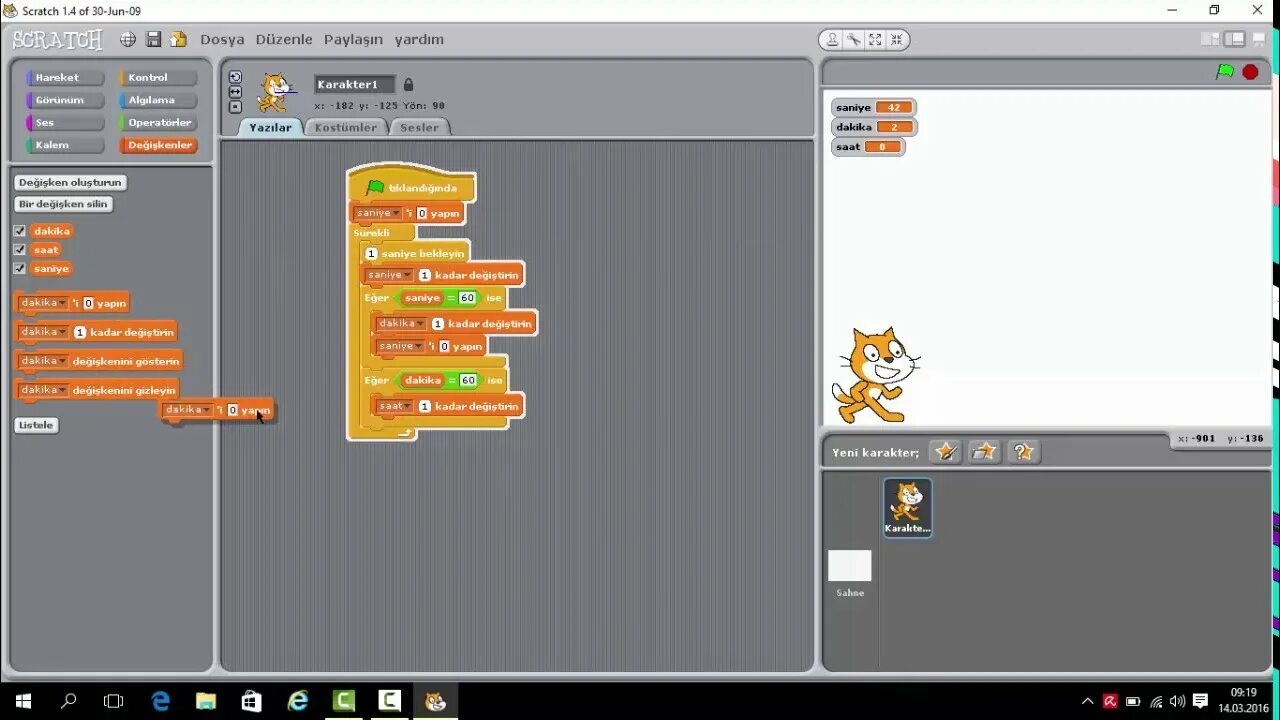Open taskbar search
This screenshot has height=720, width=1280.
(x=69, y=701)
